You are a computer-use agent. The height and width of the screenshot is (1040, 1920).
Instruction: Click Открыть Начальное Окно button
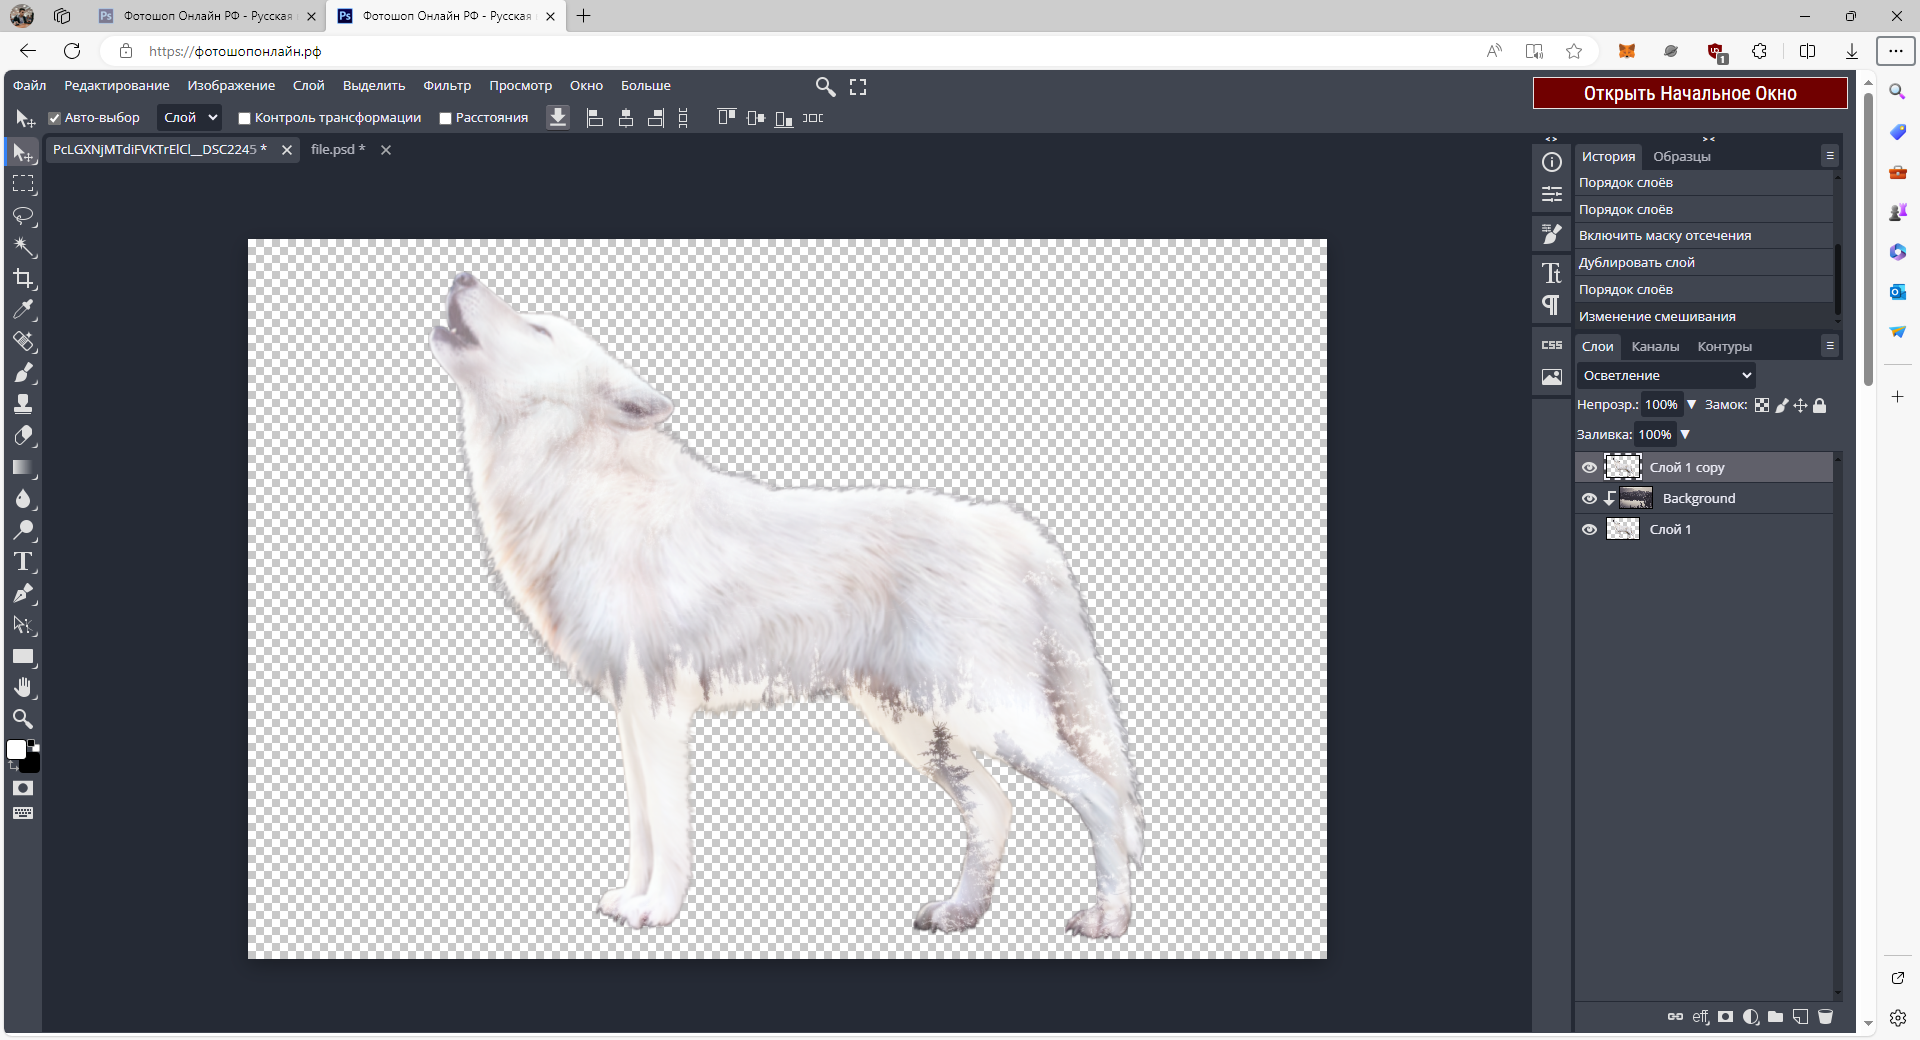click(x=1689, y=93)
